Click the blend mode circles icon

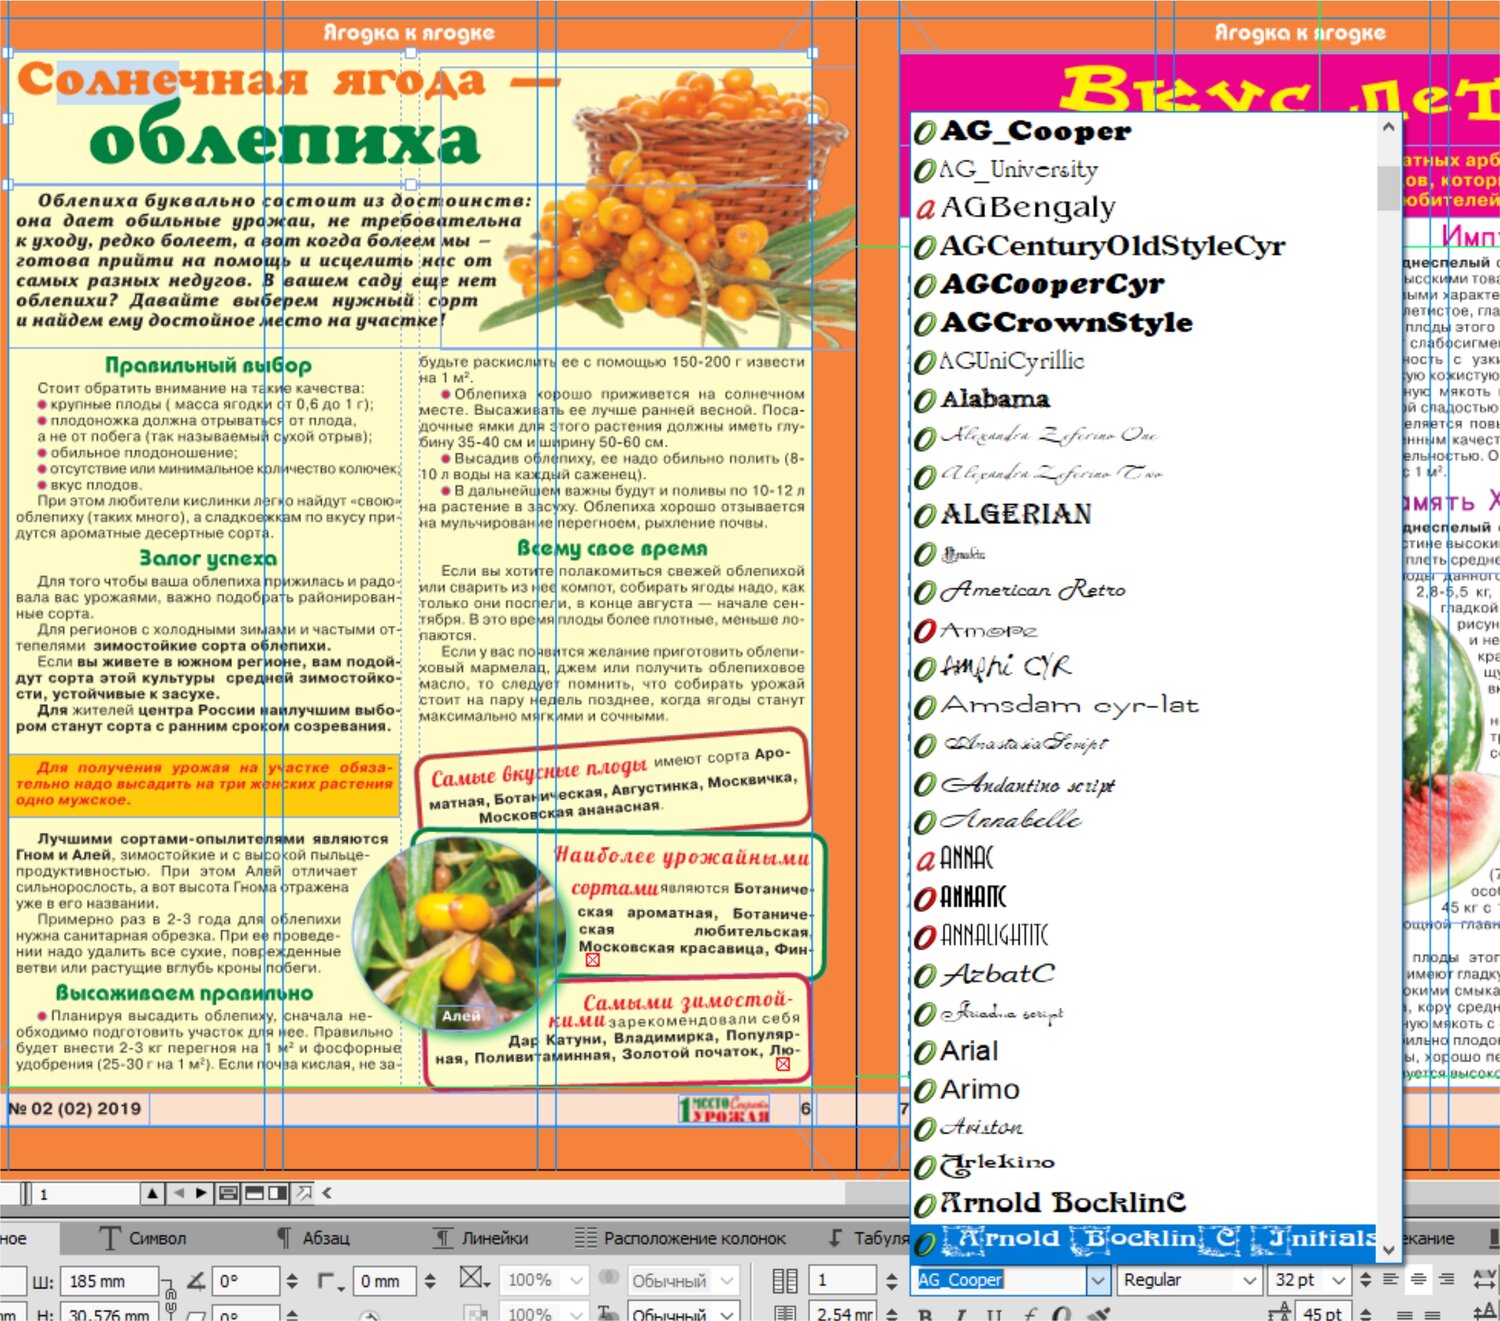608,1278
